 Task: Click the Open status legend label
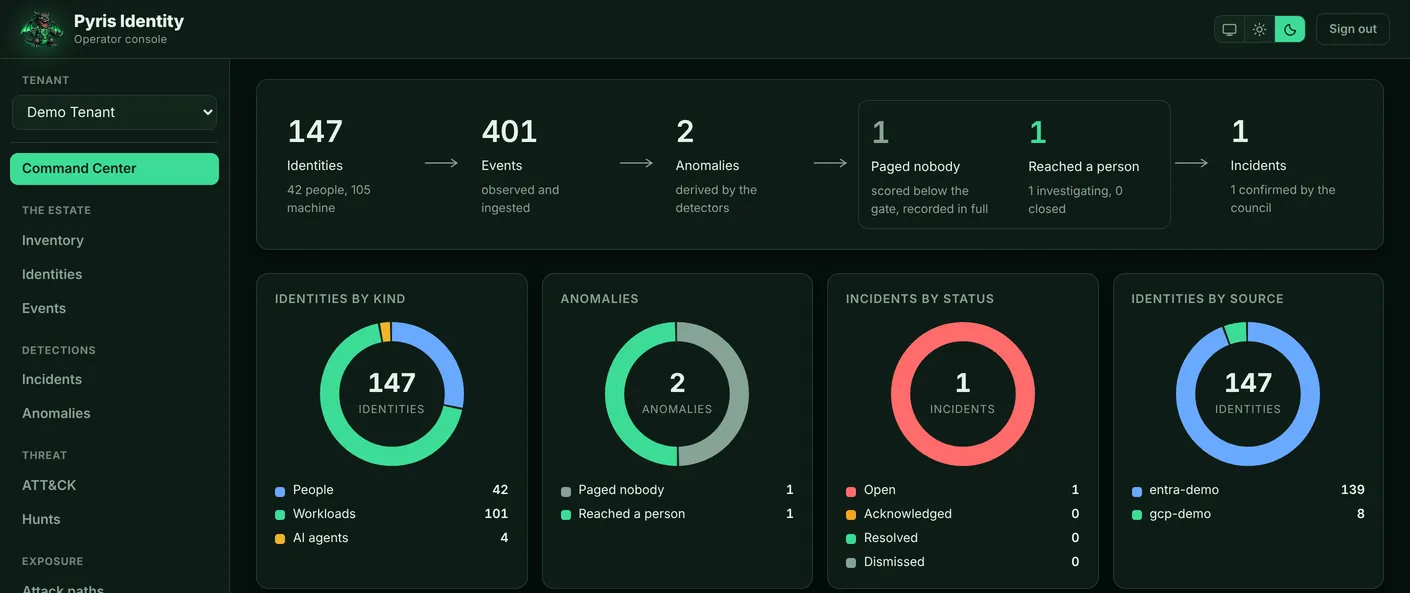880,490
